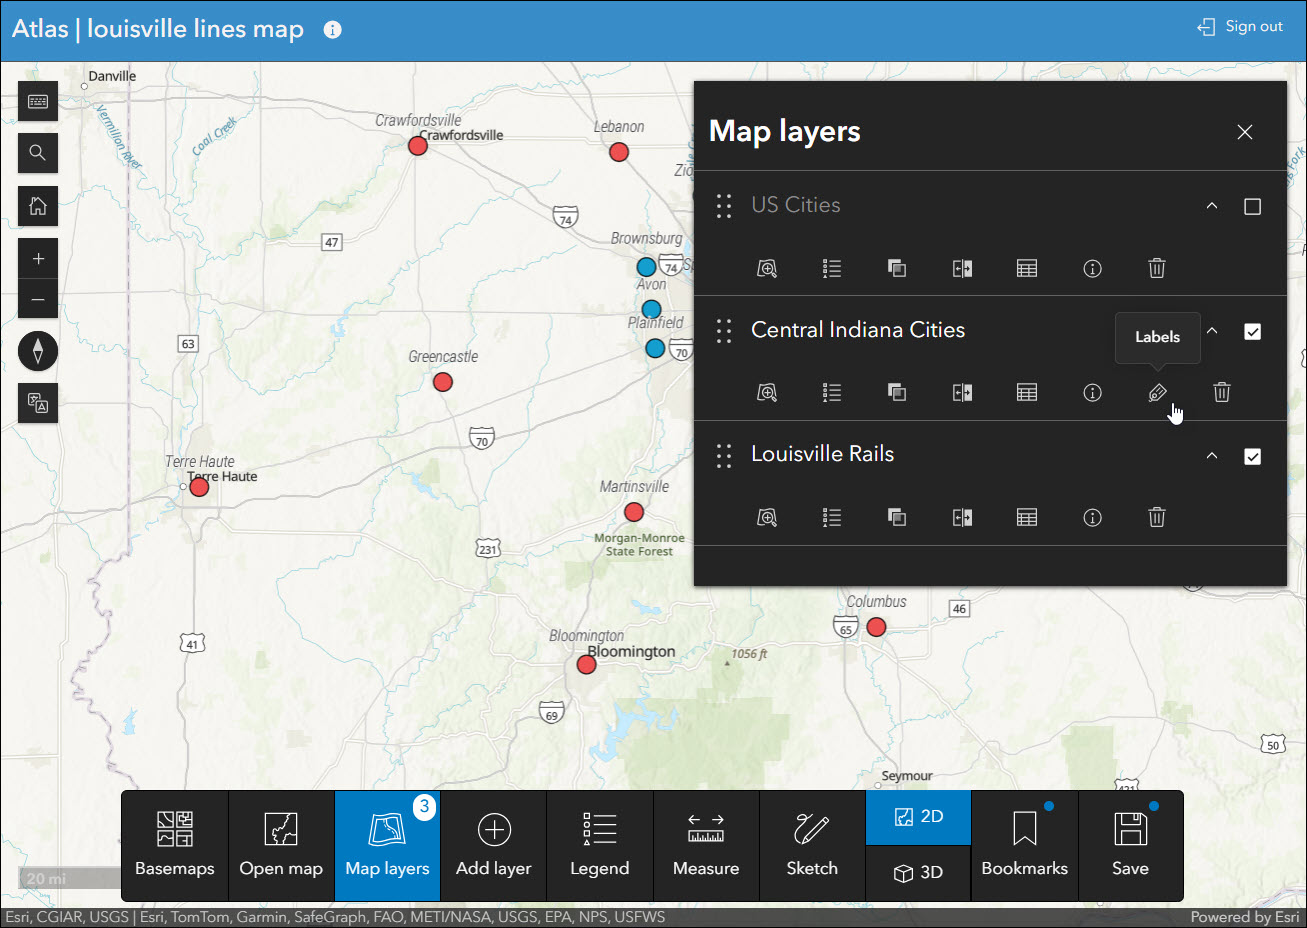Save the map
Viewport: 1307px width, 928px height.
coord(1130,846)
